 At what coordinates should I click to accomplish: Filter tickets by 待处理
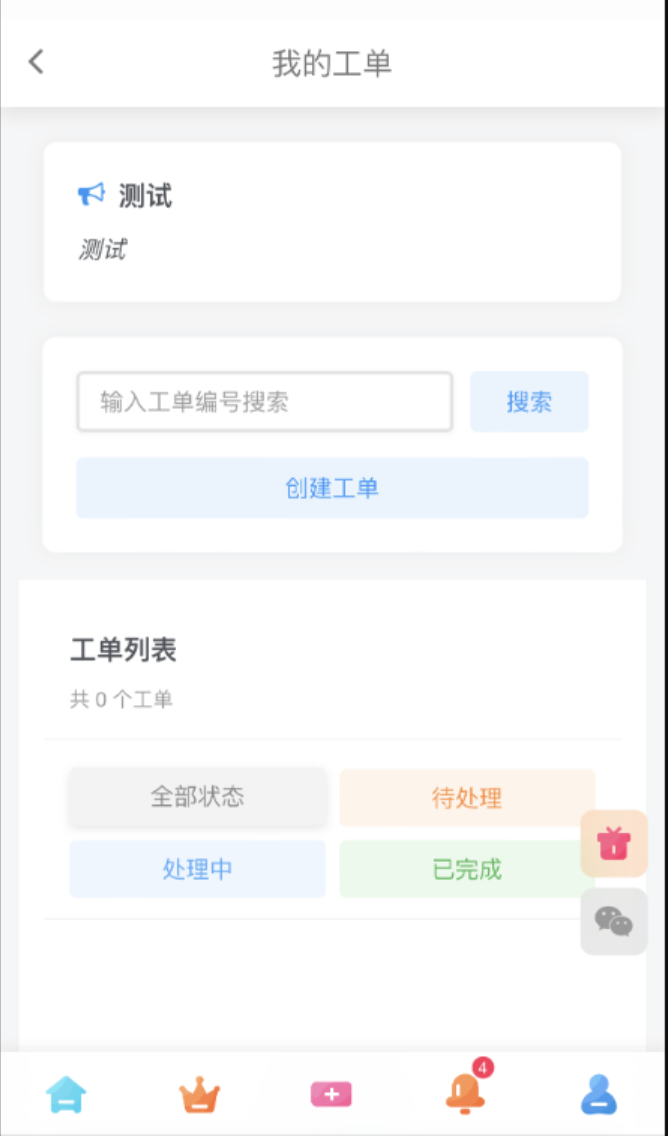pyautogui.click(x=467, y=798)
